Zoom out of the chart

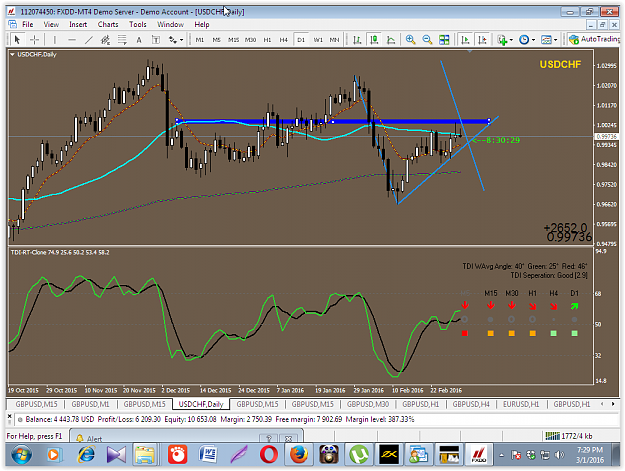pos(427,39)
